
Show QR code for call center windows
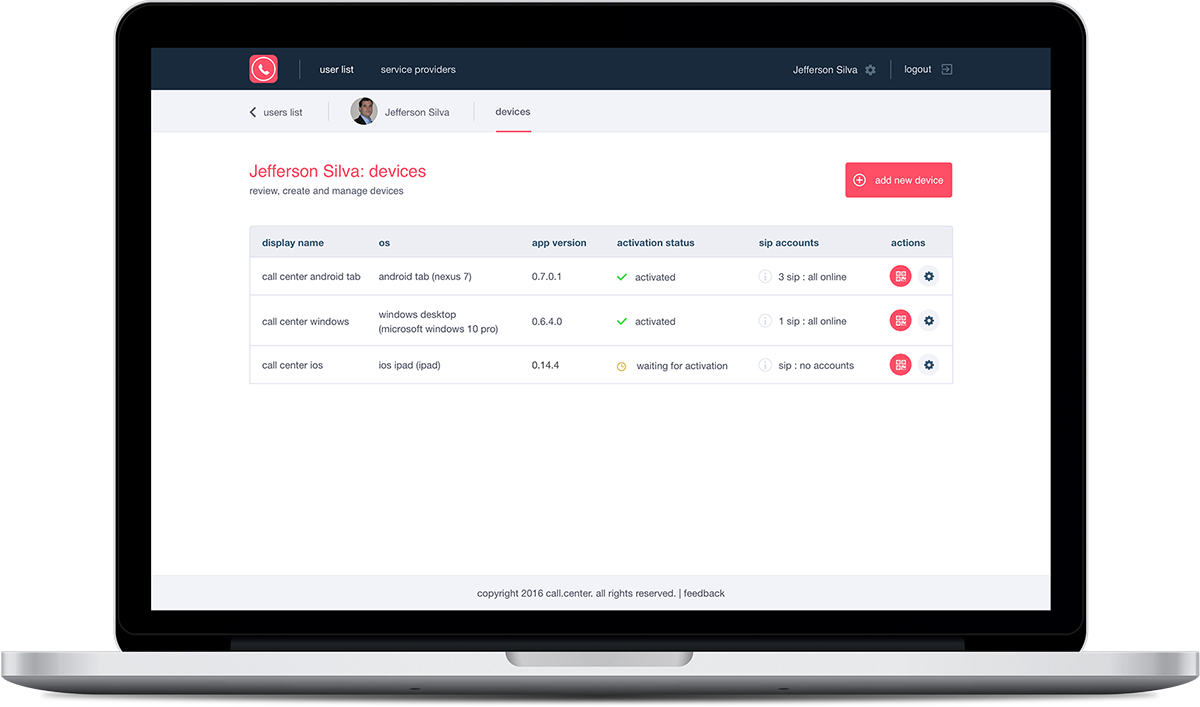click(901, 321)
